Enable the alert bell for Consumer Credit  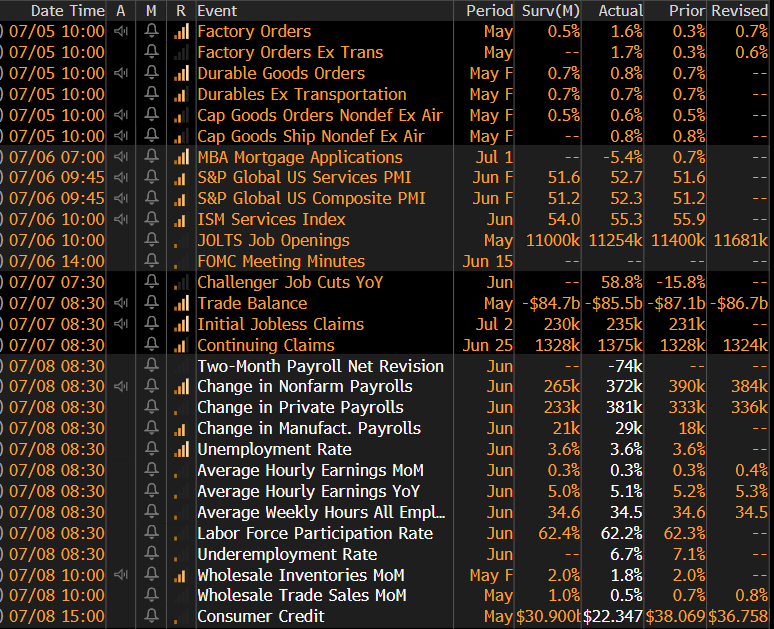[151, 617]
